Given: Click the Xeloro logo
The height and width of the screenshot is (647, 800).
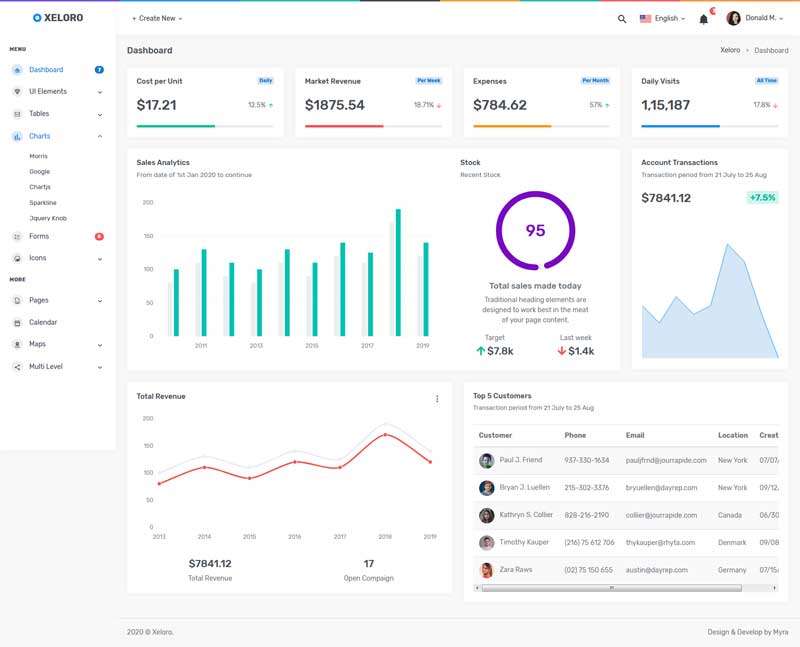Looking at the screenshot, I should tap(58, 18).
